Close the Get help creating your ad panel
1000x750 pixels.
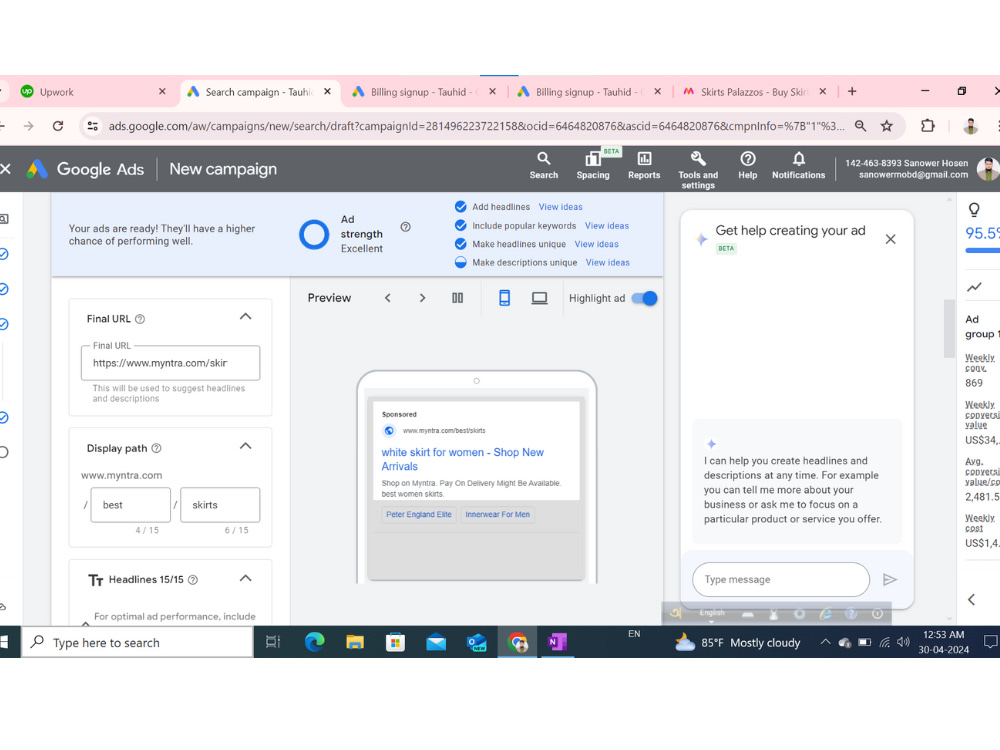(x=890, y=239)
